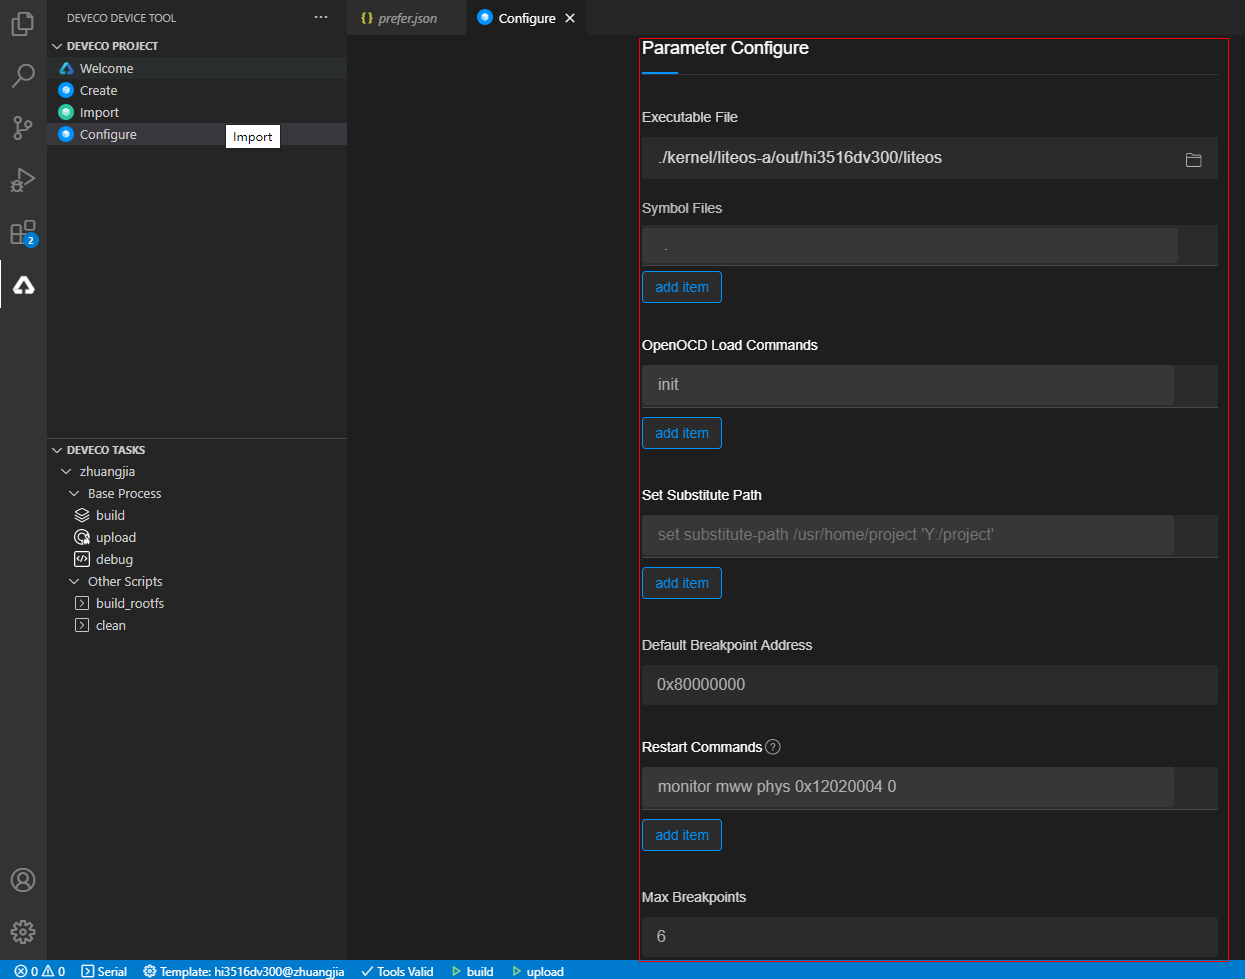Viewport: 1245px width, 979px height.
Task: Switch to the prefer.json tab
Action: 407,18
